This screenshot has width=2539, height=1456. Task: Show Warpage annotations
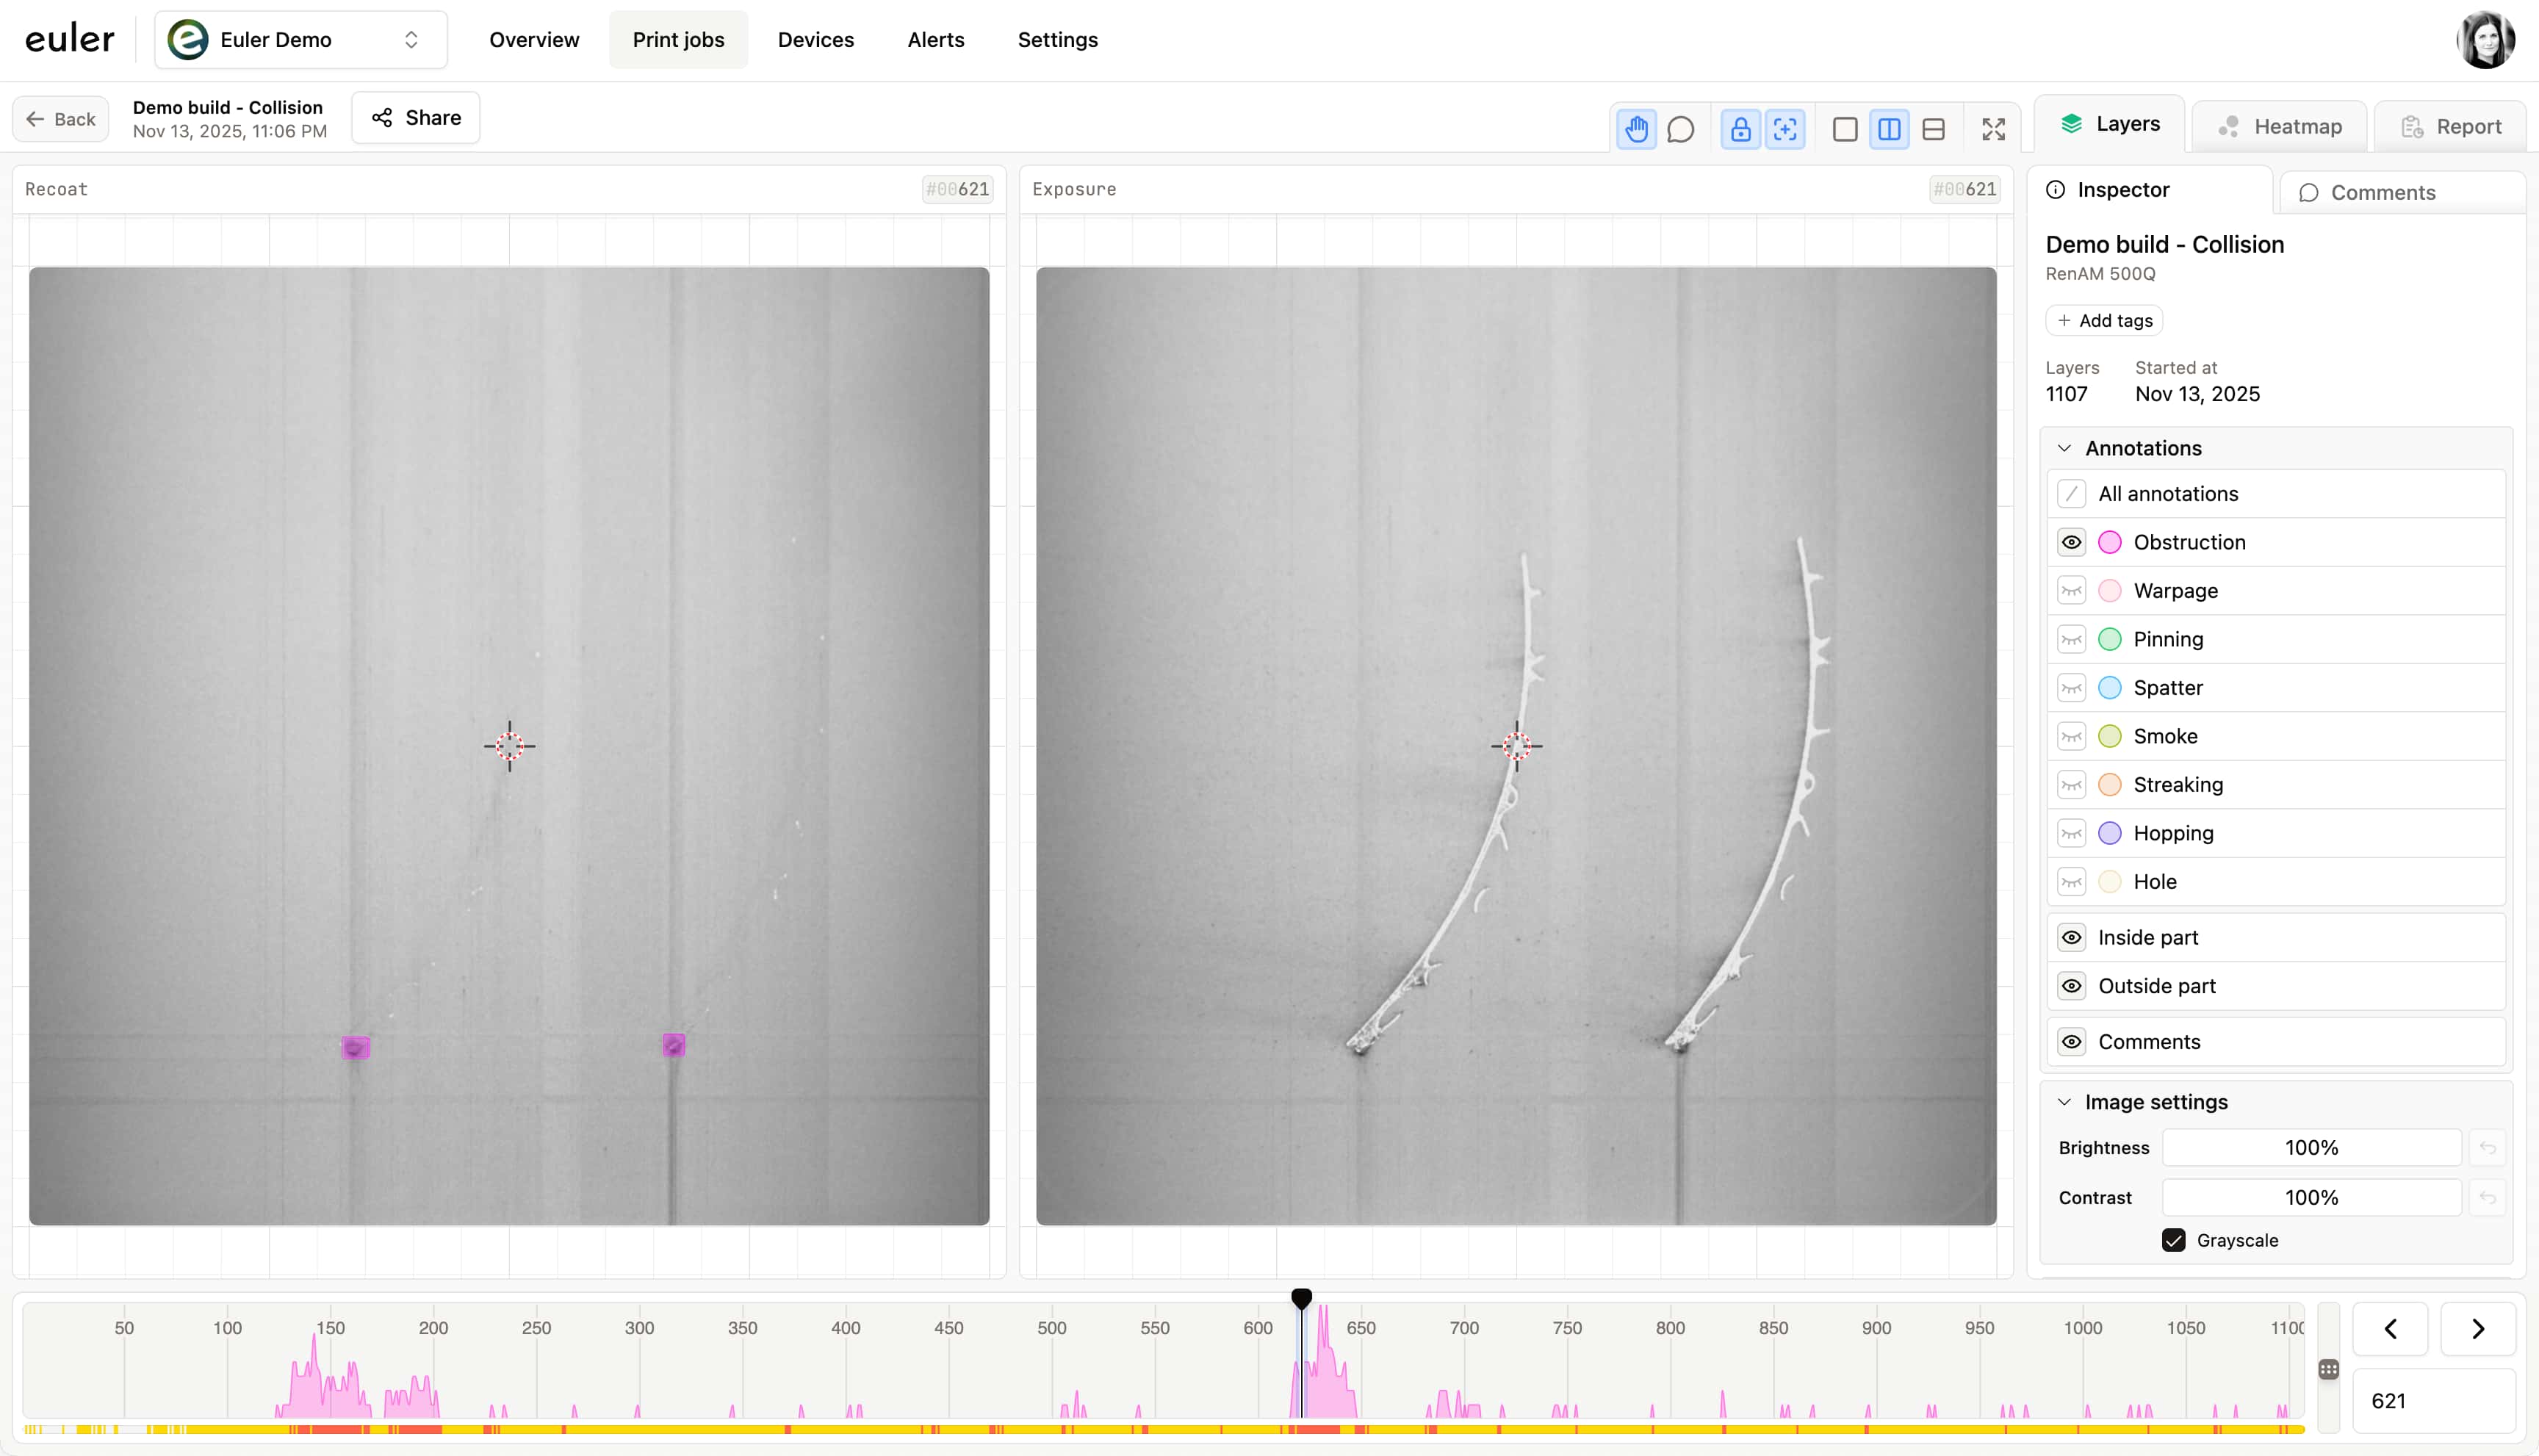(2071, 591)
